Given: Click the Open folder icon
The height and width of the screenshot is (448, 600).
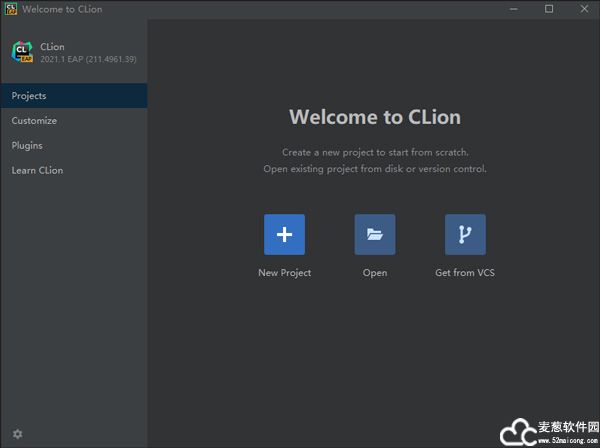Looking at the screenshot, I should pyautogui.click(x=375, y=235).
